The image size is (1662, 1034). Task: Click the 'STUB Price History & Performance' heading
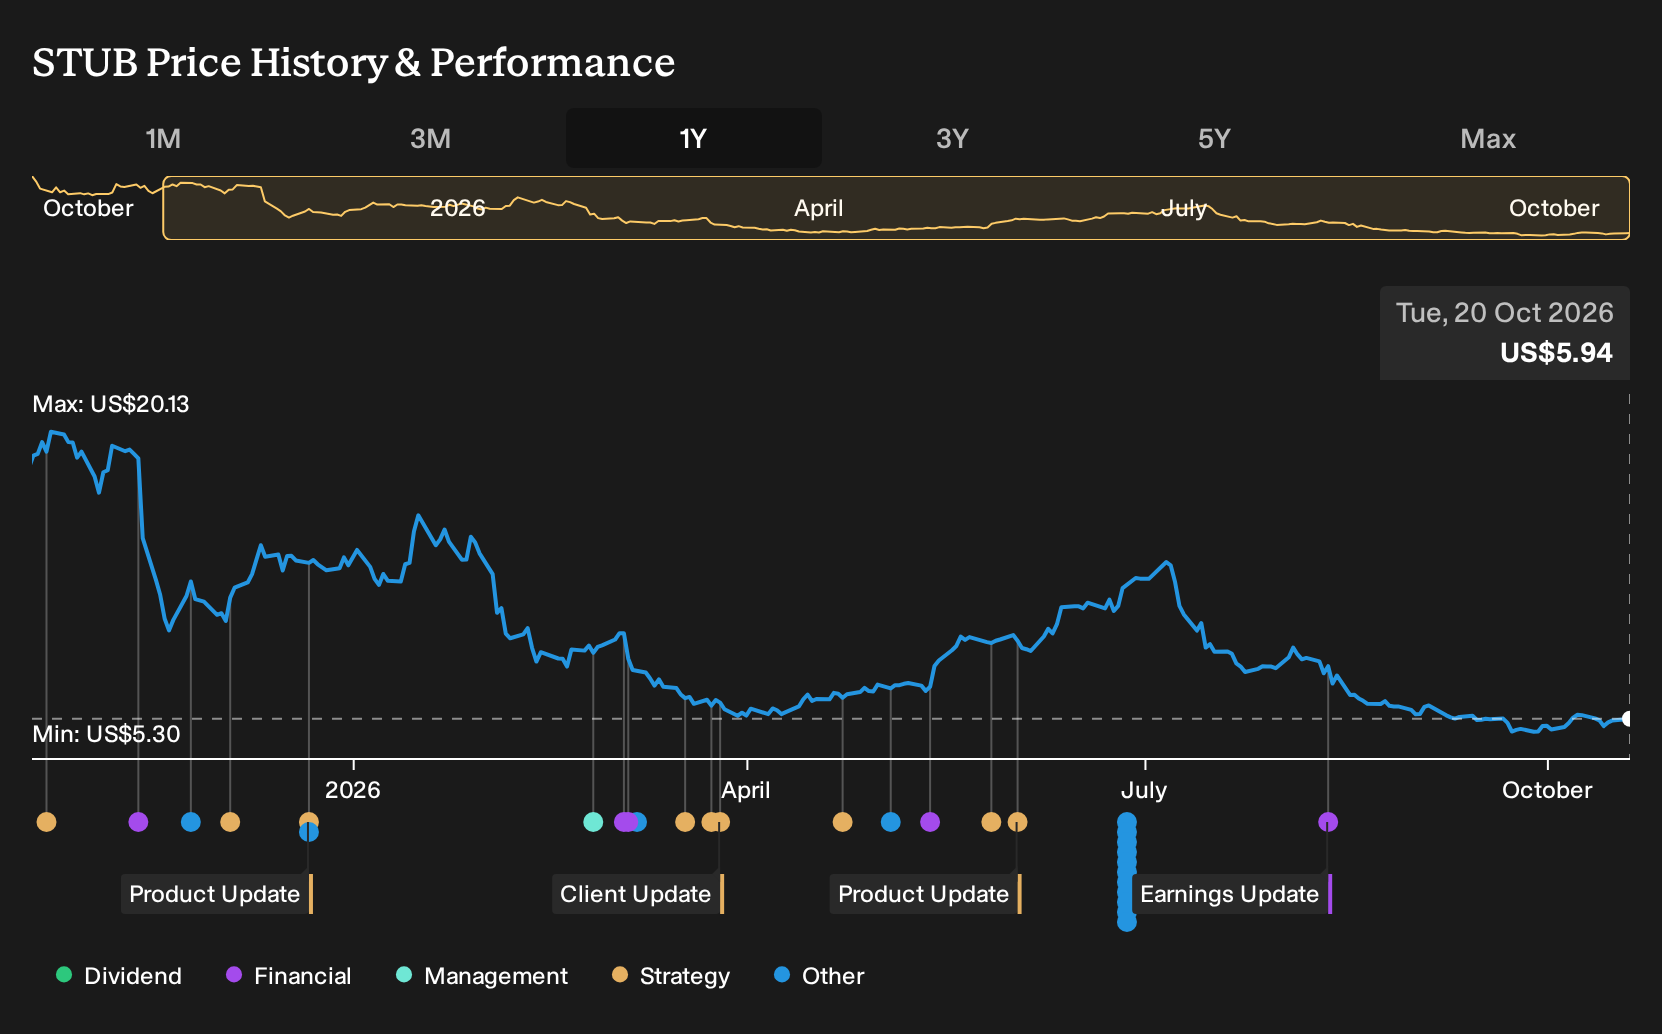pyautogui.click(x=354, y=62)
